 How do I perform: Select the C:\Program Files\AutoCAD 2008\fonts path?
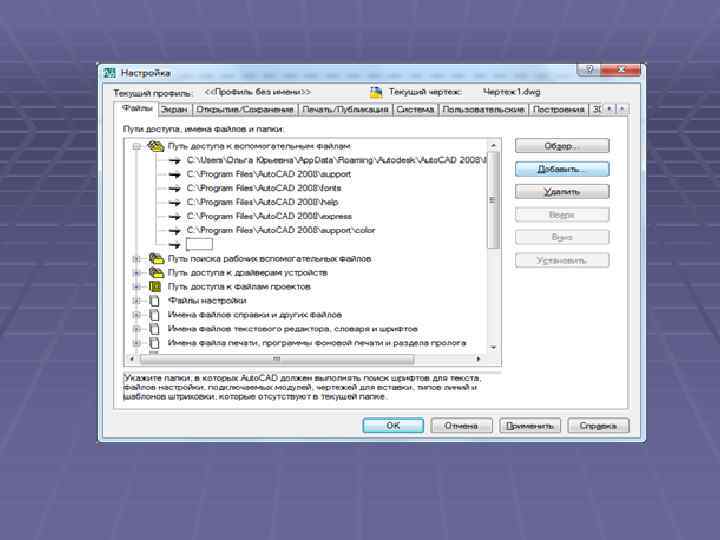click(x=264, y=188)
